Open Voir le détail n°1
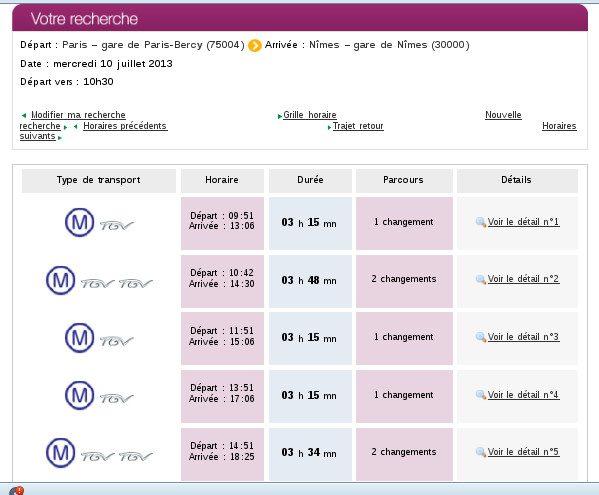The height and width of the screenshot is (495, 599). (x=523, y=222)
